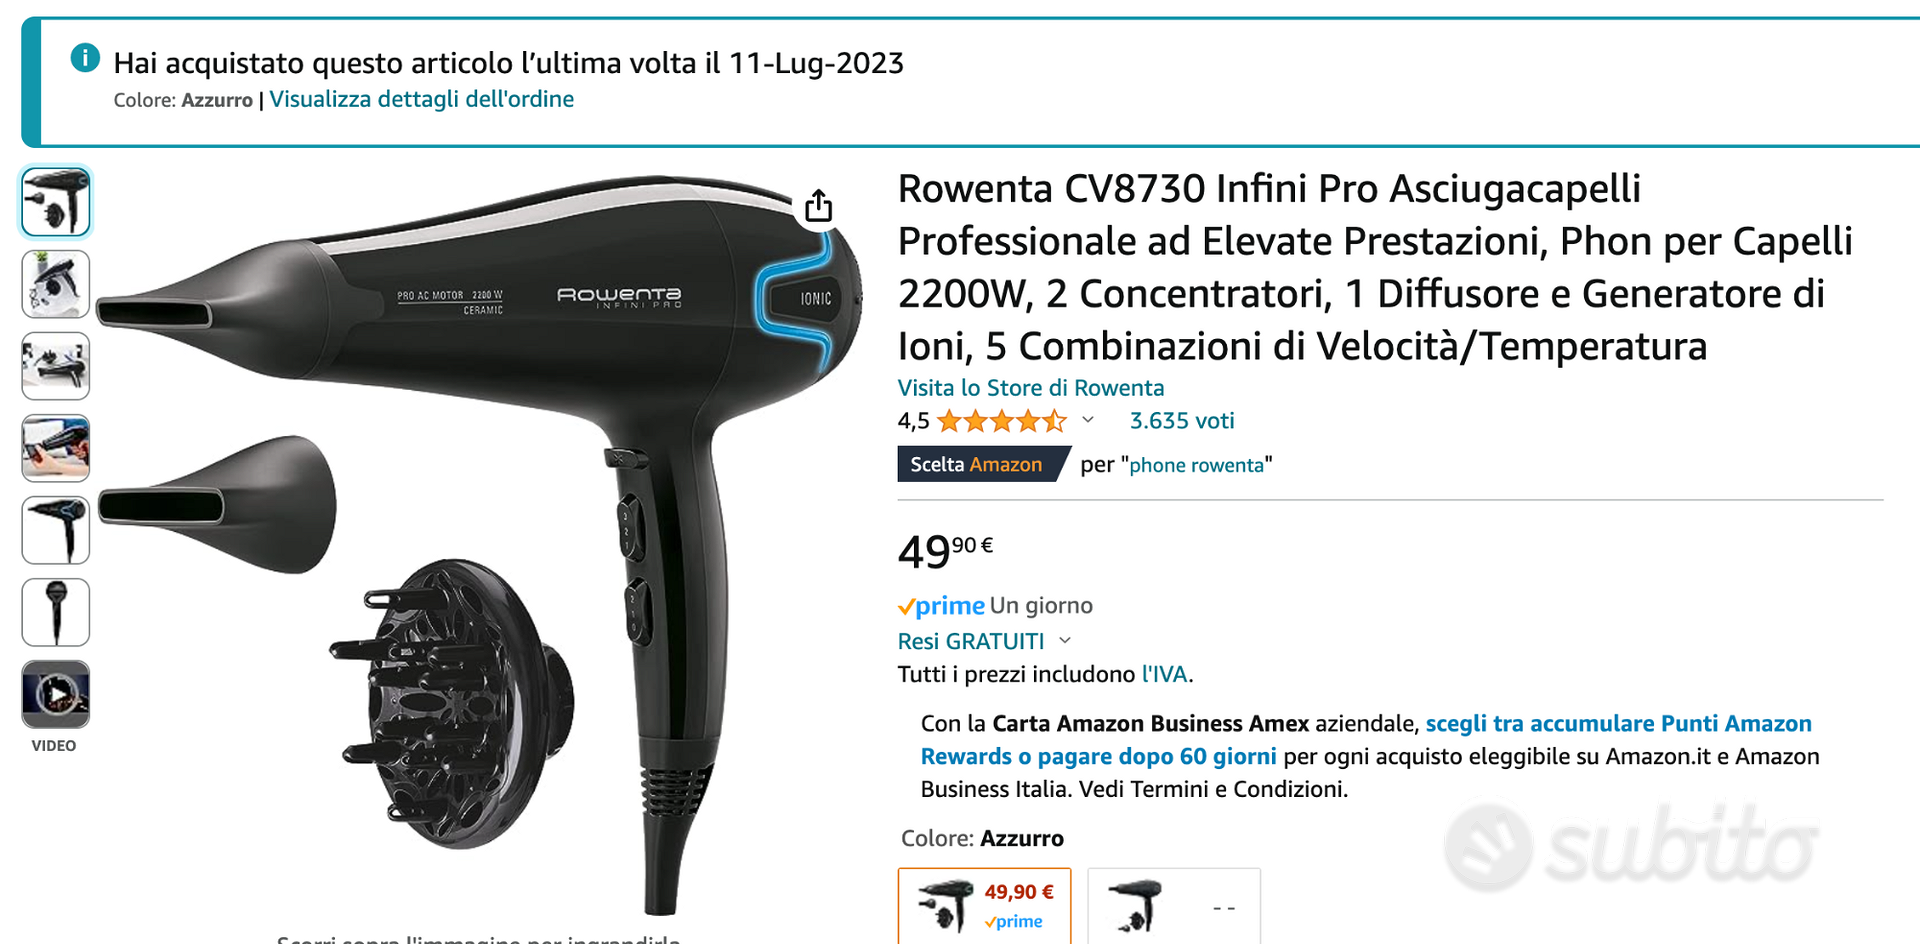Viewport: 1920px width, 944px height.
Task: Open the 3.635 voti reviews link
Action: (1182, 421)
